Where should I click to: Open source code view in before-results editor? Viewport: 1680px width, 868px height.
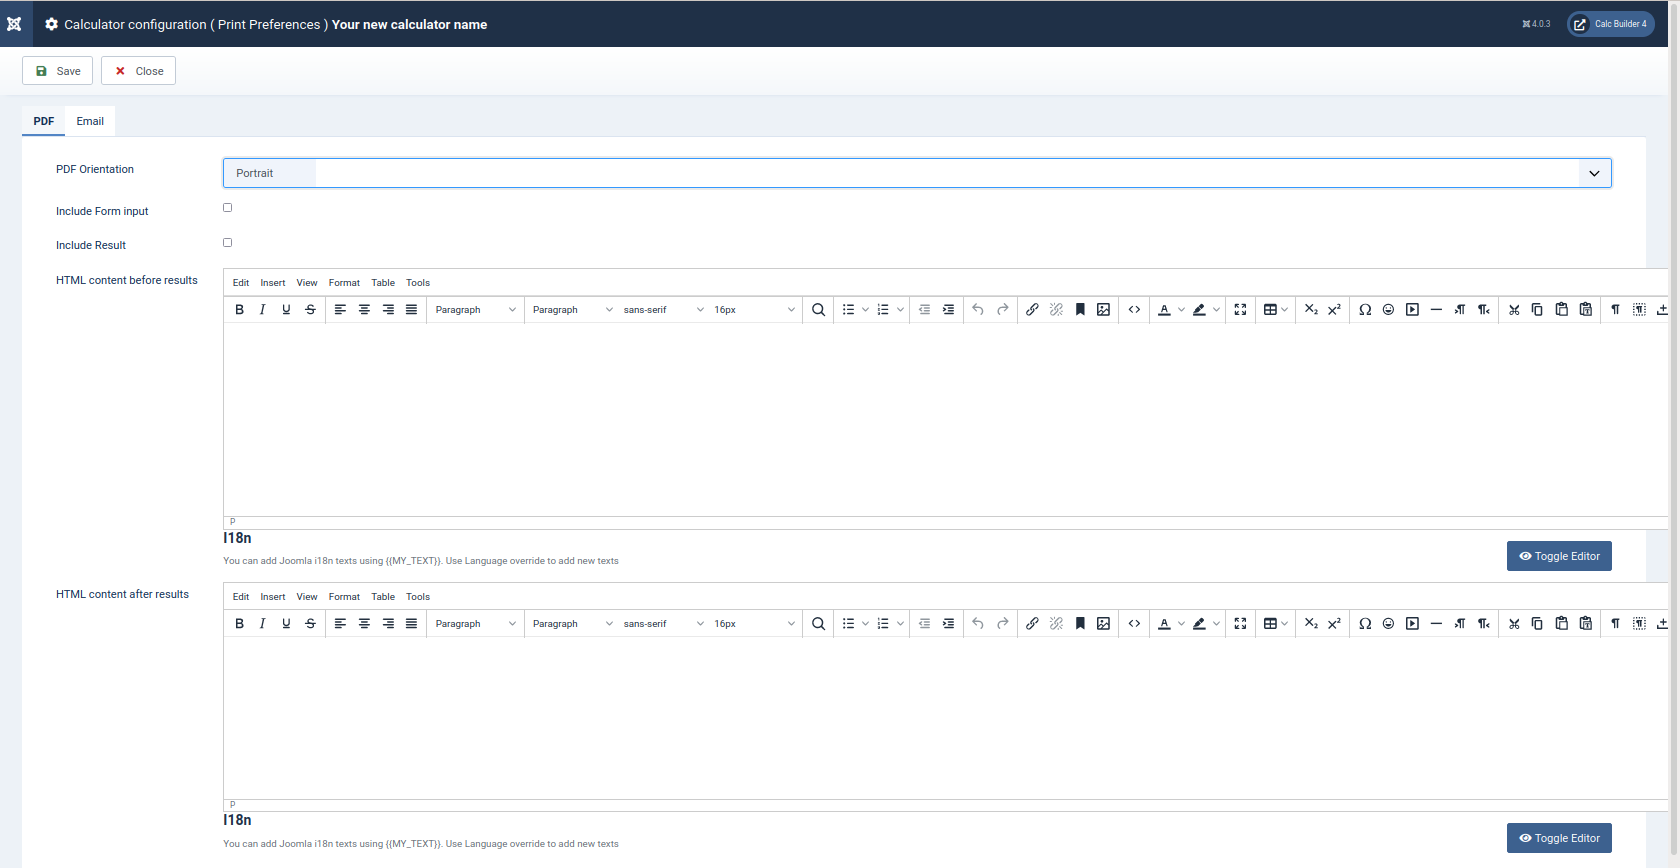pos(1134,310)
